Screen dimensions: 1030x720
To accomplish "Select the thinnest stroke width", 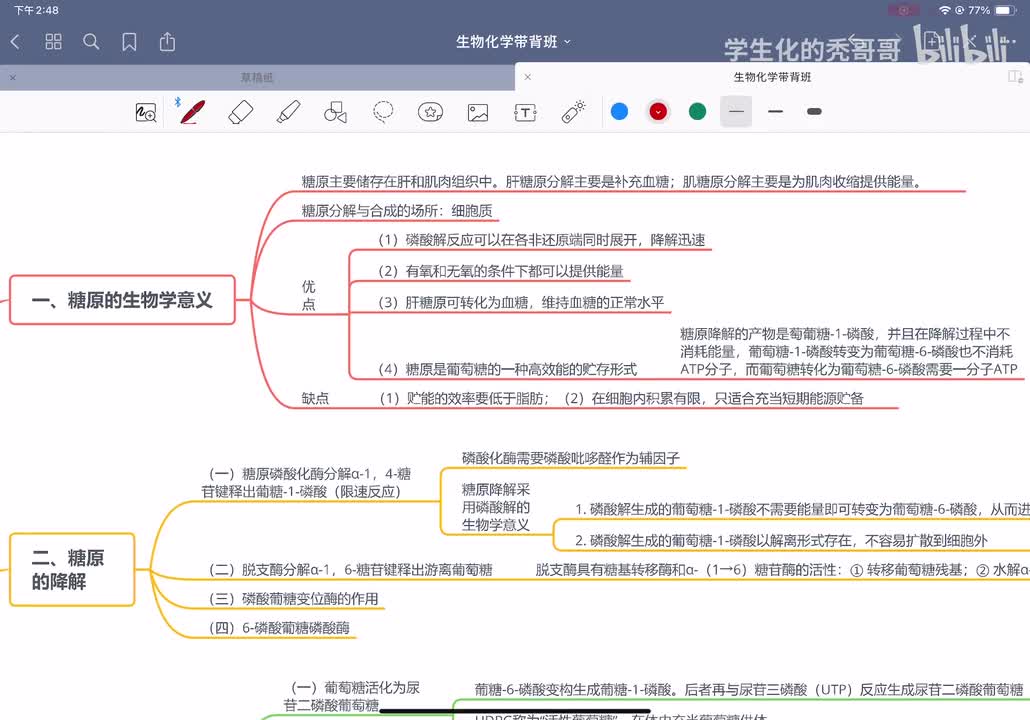I will pyautogui.click(x=736, y=112).
